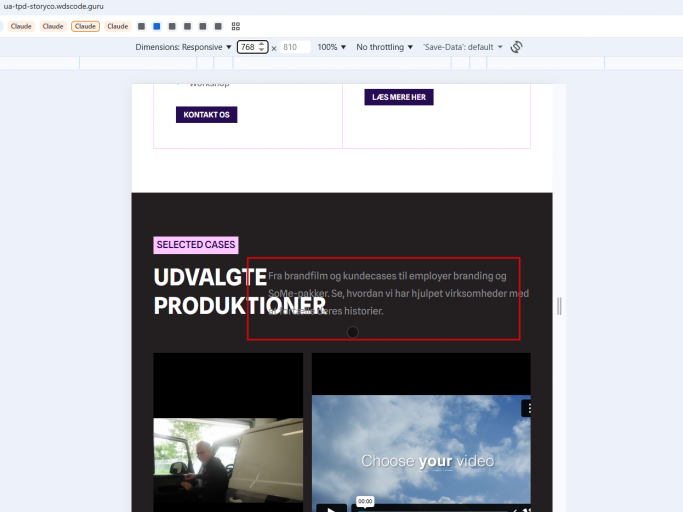Click the paragraph starting 'Fra brandfilm og kundecases'

pyautogui.click(x=399, y=293)
